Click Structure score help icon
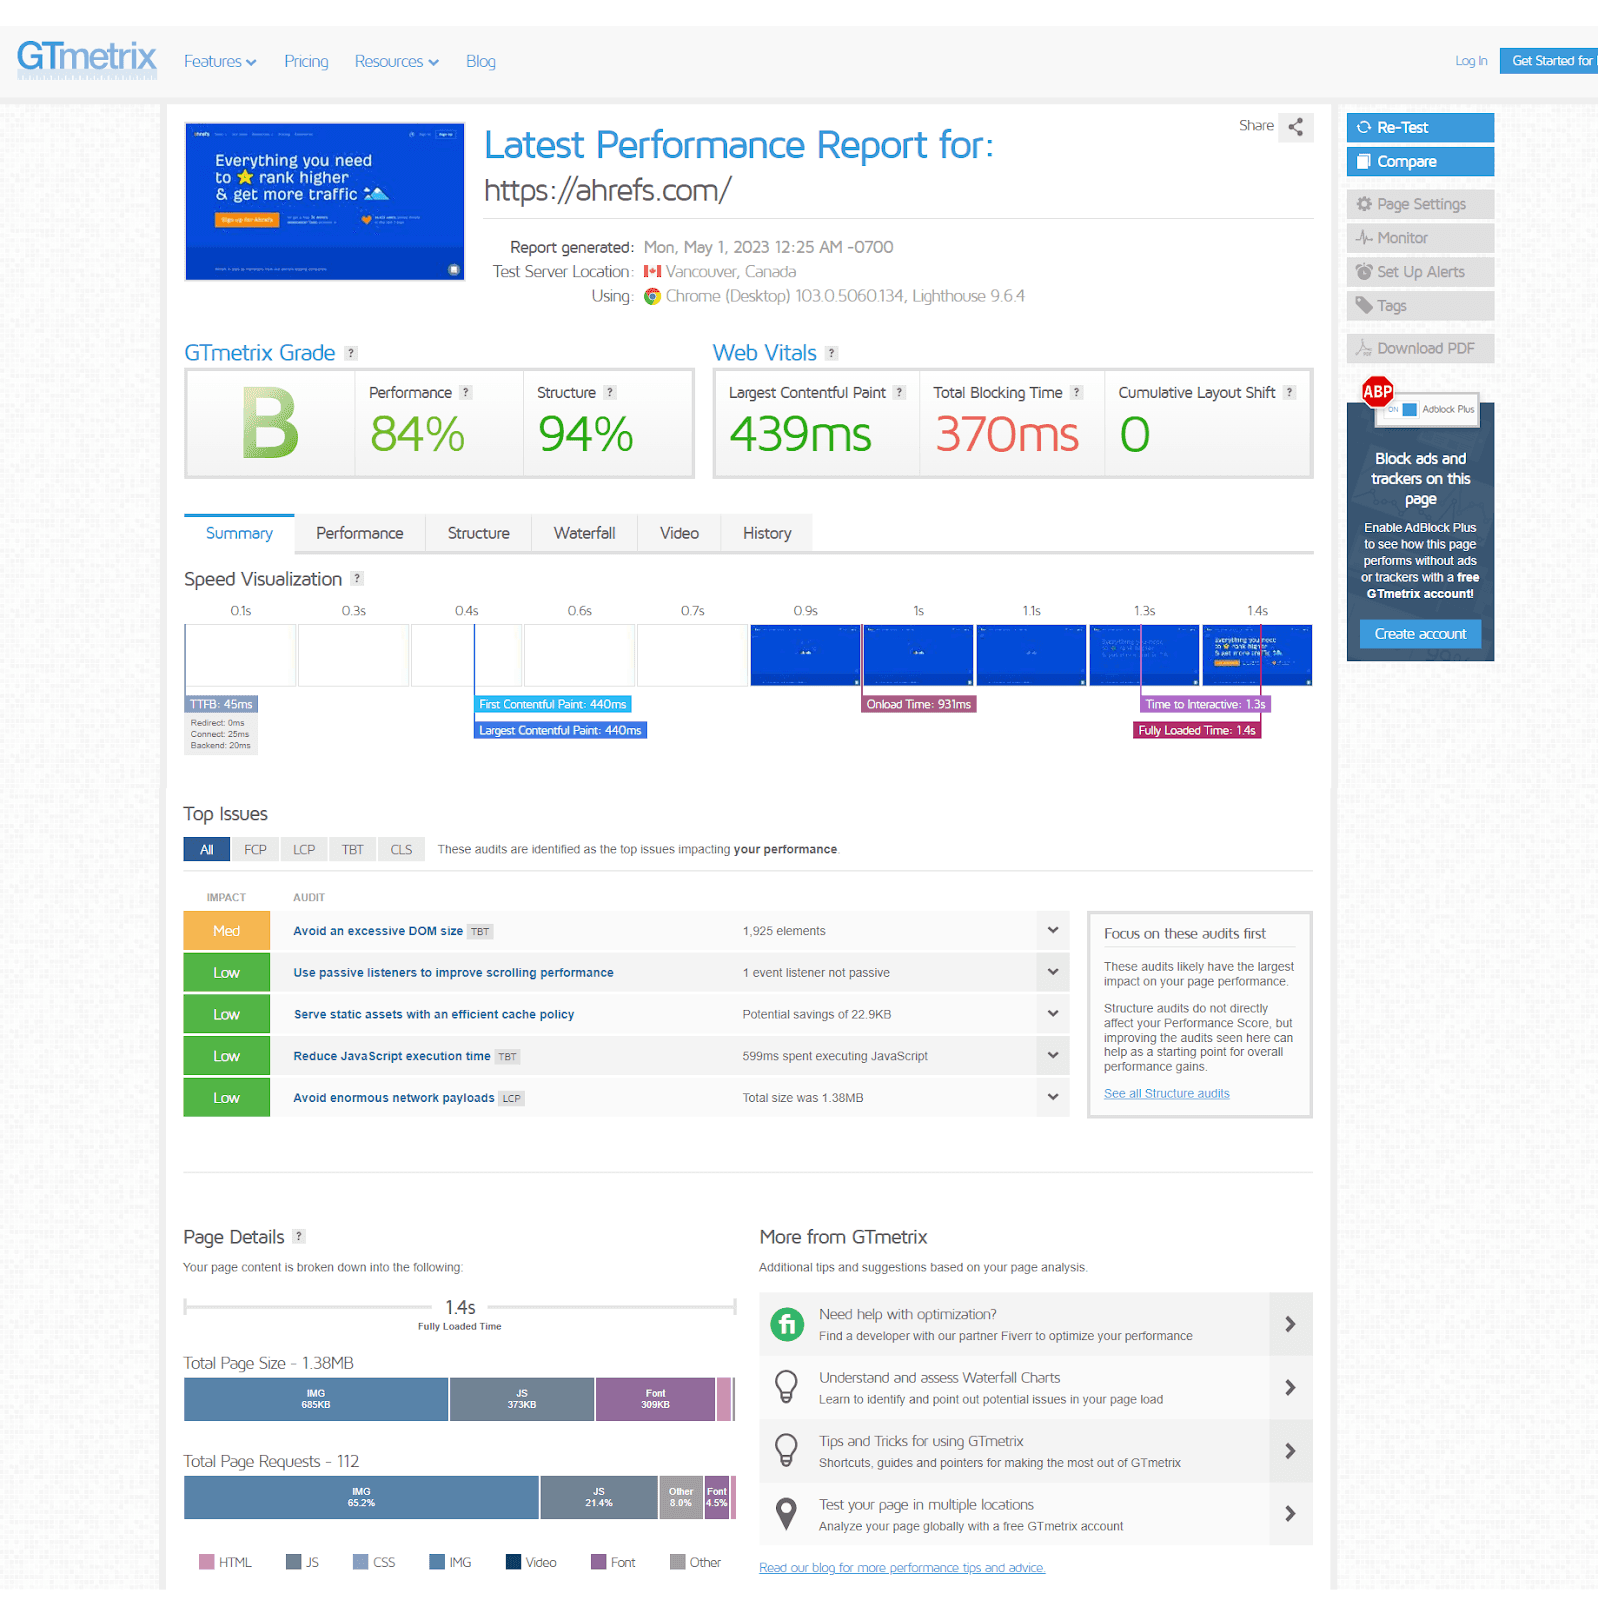1598x1600 pixels. pos(610,393)
